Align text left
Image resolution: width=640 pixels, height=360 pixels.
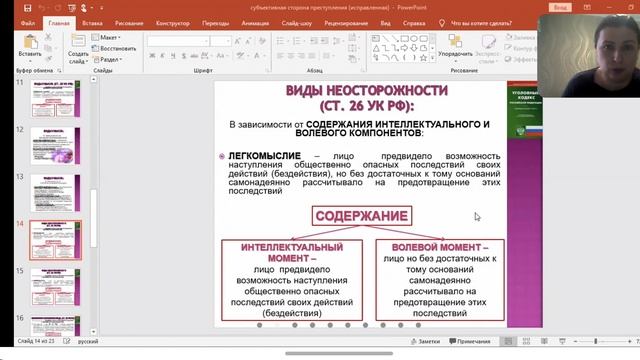pos(280,56)
